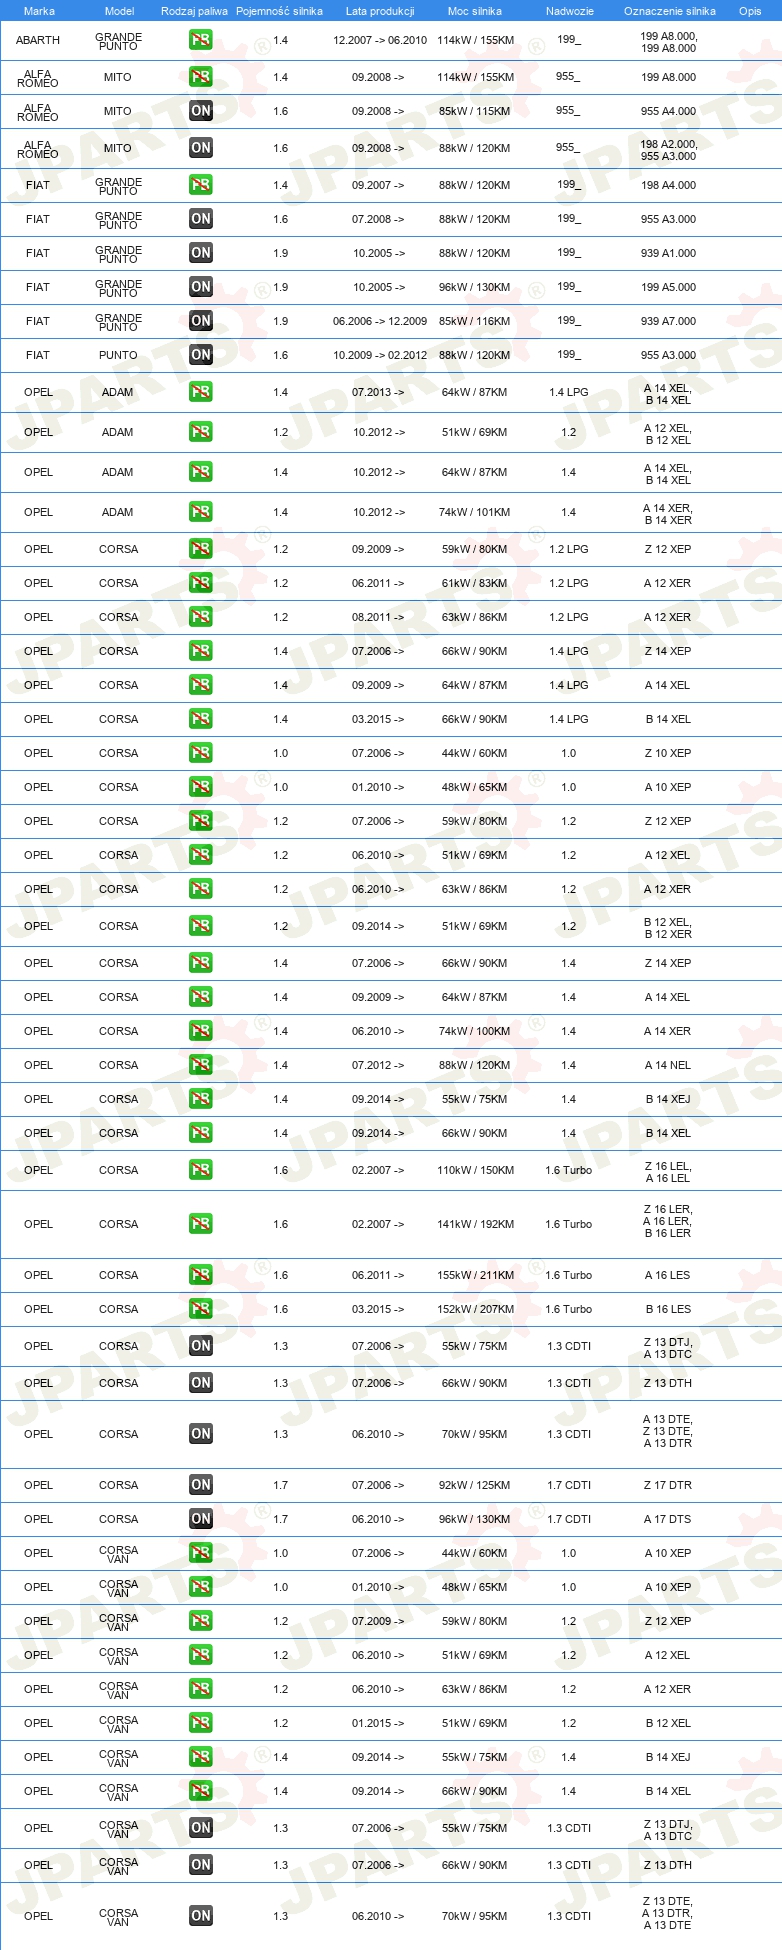782x1950 pixels.
Task: Click the ON icon for Corsa engine Z 17 DTR
Action: coord(201,1485)
